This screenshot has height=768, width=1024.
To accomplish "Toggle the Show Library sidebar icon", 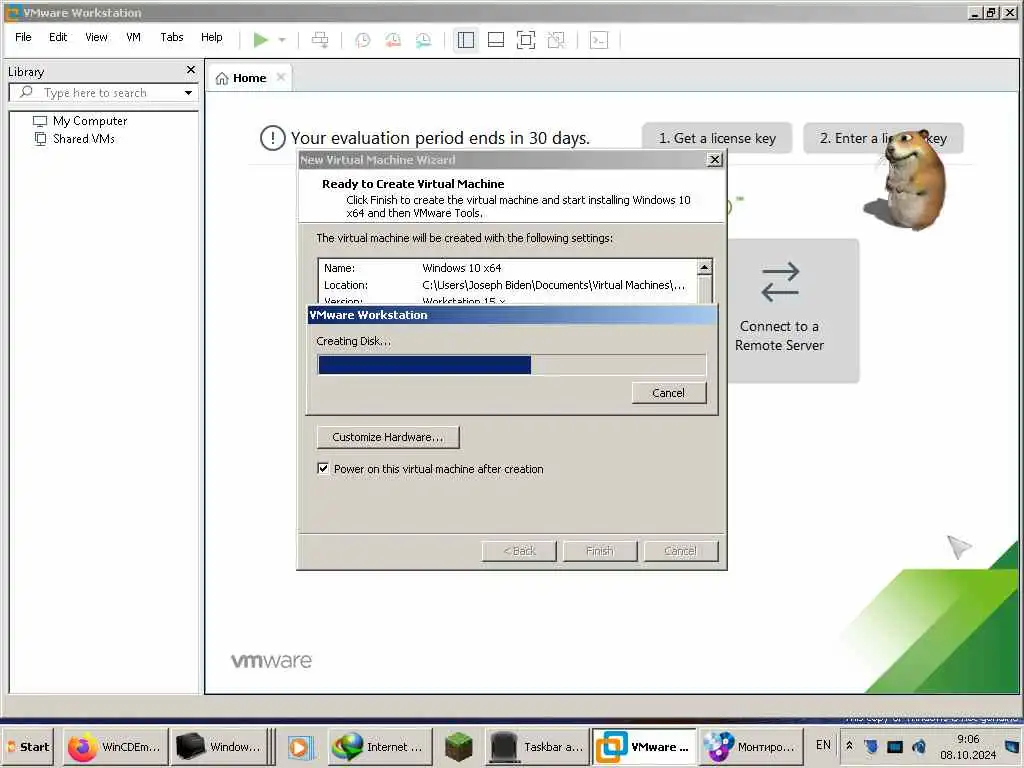I will 466,40.
